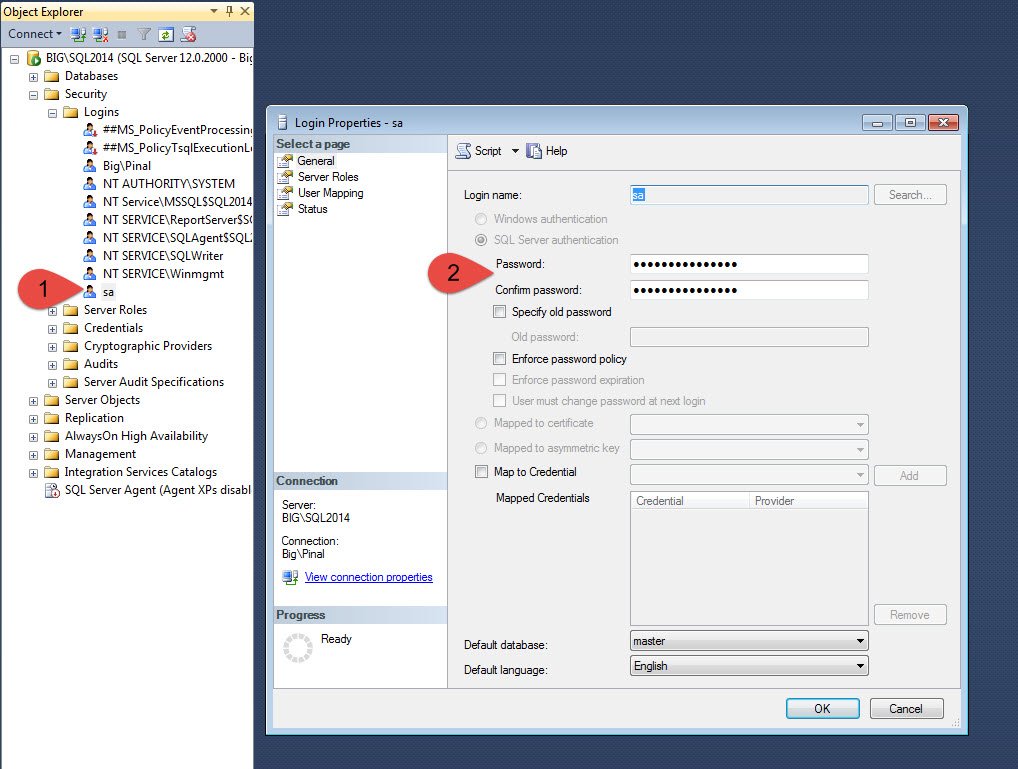Collapse the Security node

pyautogui.click(x=33, y=95)
